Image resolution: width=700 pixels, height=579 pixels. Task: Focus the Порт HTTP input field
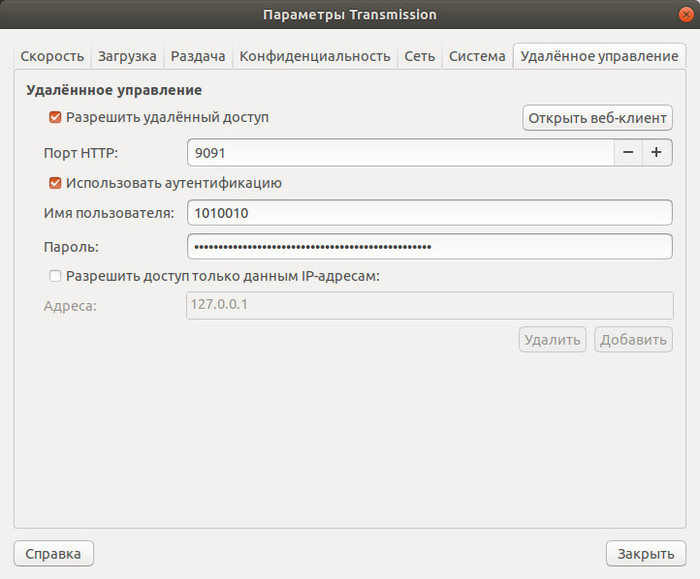coord(400,152)
